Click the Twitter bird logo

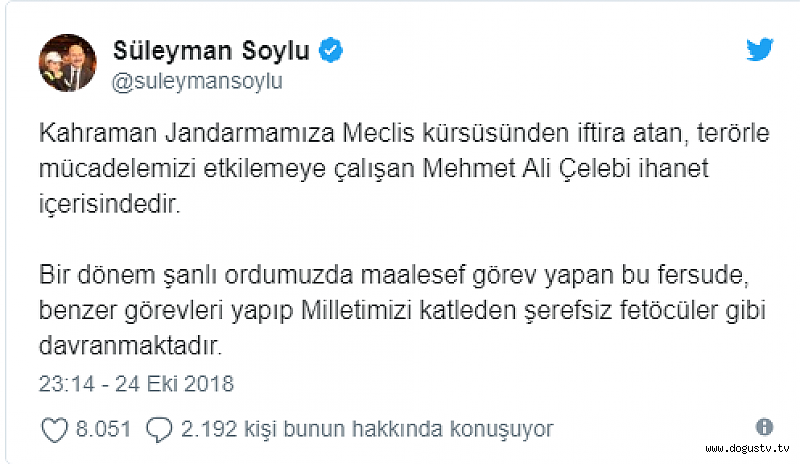[x=761, y=51]
